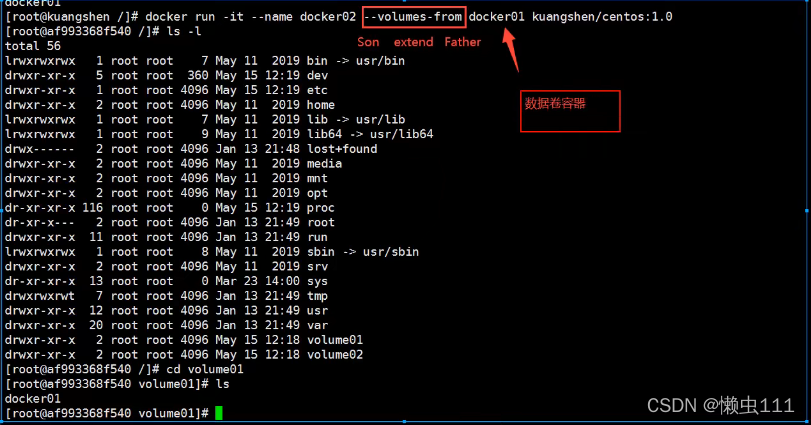Click the 'etc' directory name

317,90
